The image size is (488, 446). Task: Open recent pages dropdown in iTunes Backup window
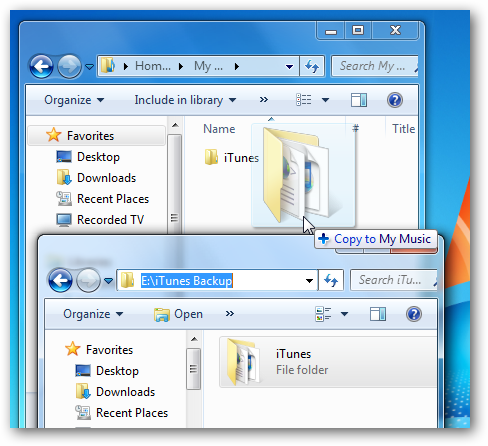click(108, 281)
